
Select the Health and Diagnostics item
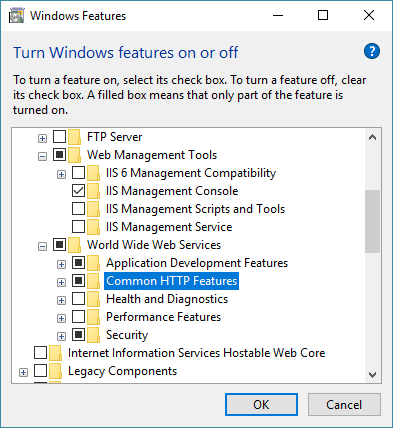[x=167, y=299]
